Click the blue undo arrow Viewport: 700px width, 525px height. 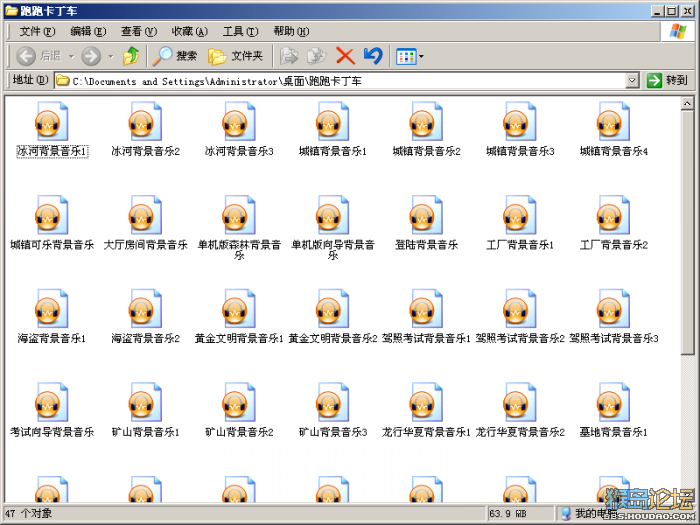coord(373,56)
